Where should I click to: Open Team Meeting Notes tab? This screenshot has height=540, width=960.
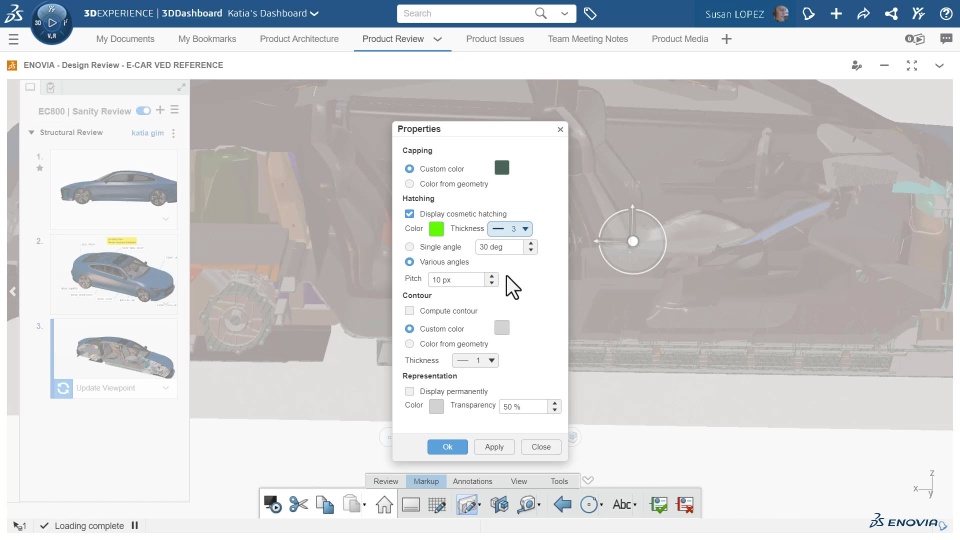point(588,39)
